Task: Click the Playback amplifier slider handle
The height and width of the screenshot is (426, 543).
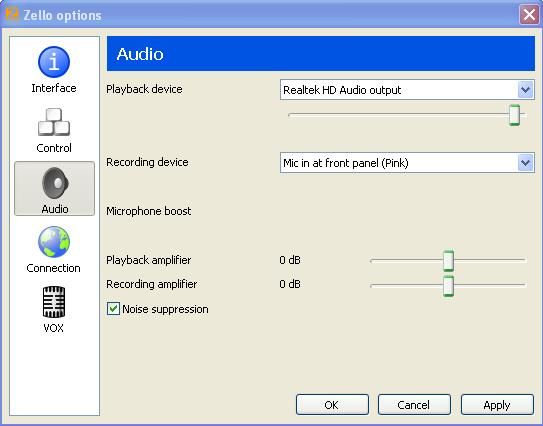Action: (448, 260)
